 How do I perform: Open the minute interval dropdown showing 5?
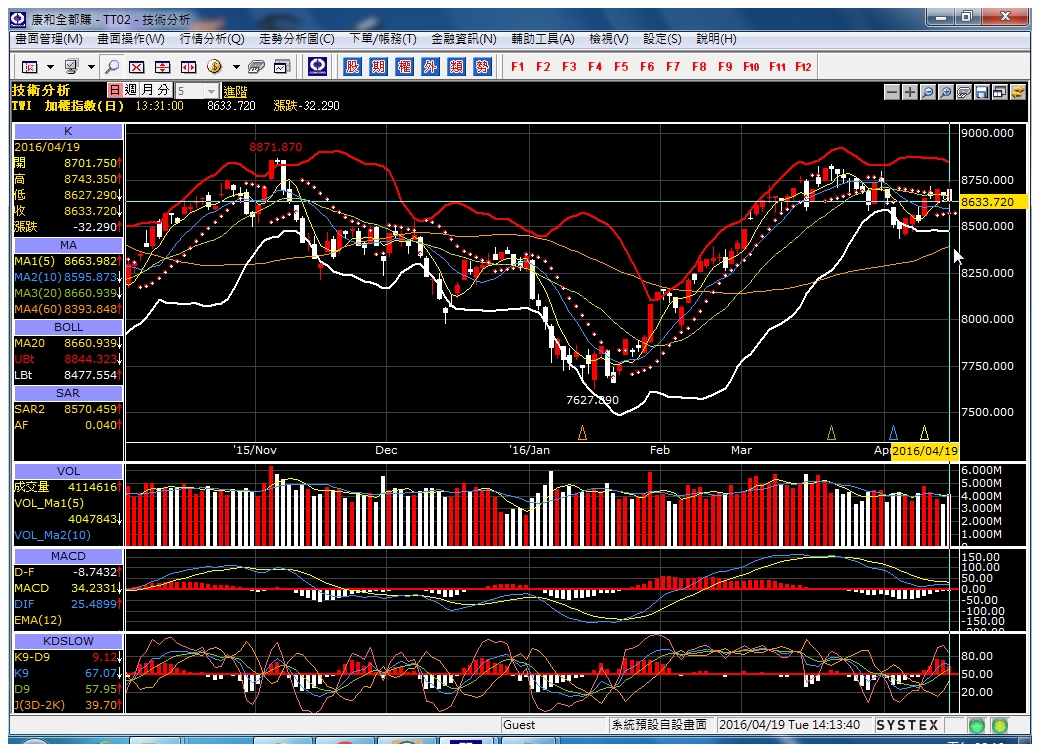point(212,91)
